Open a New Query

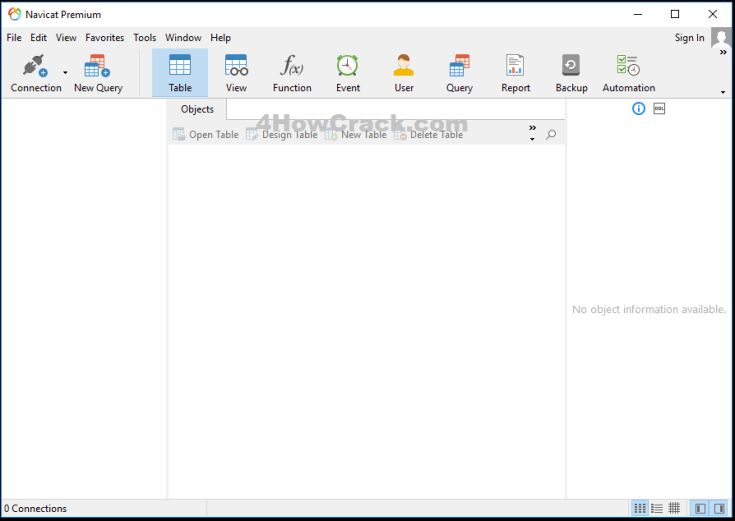tap(98, 74)
